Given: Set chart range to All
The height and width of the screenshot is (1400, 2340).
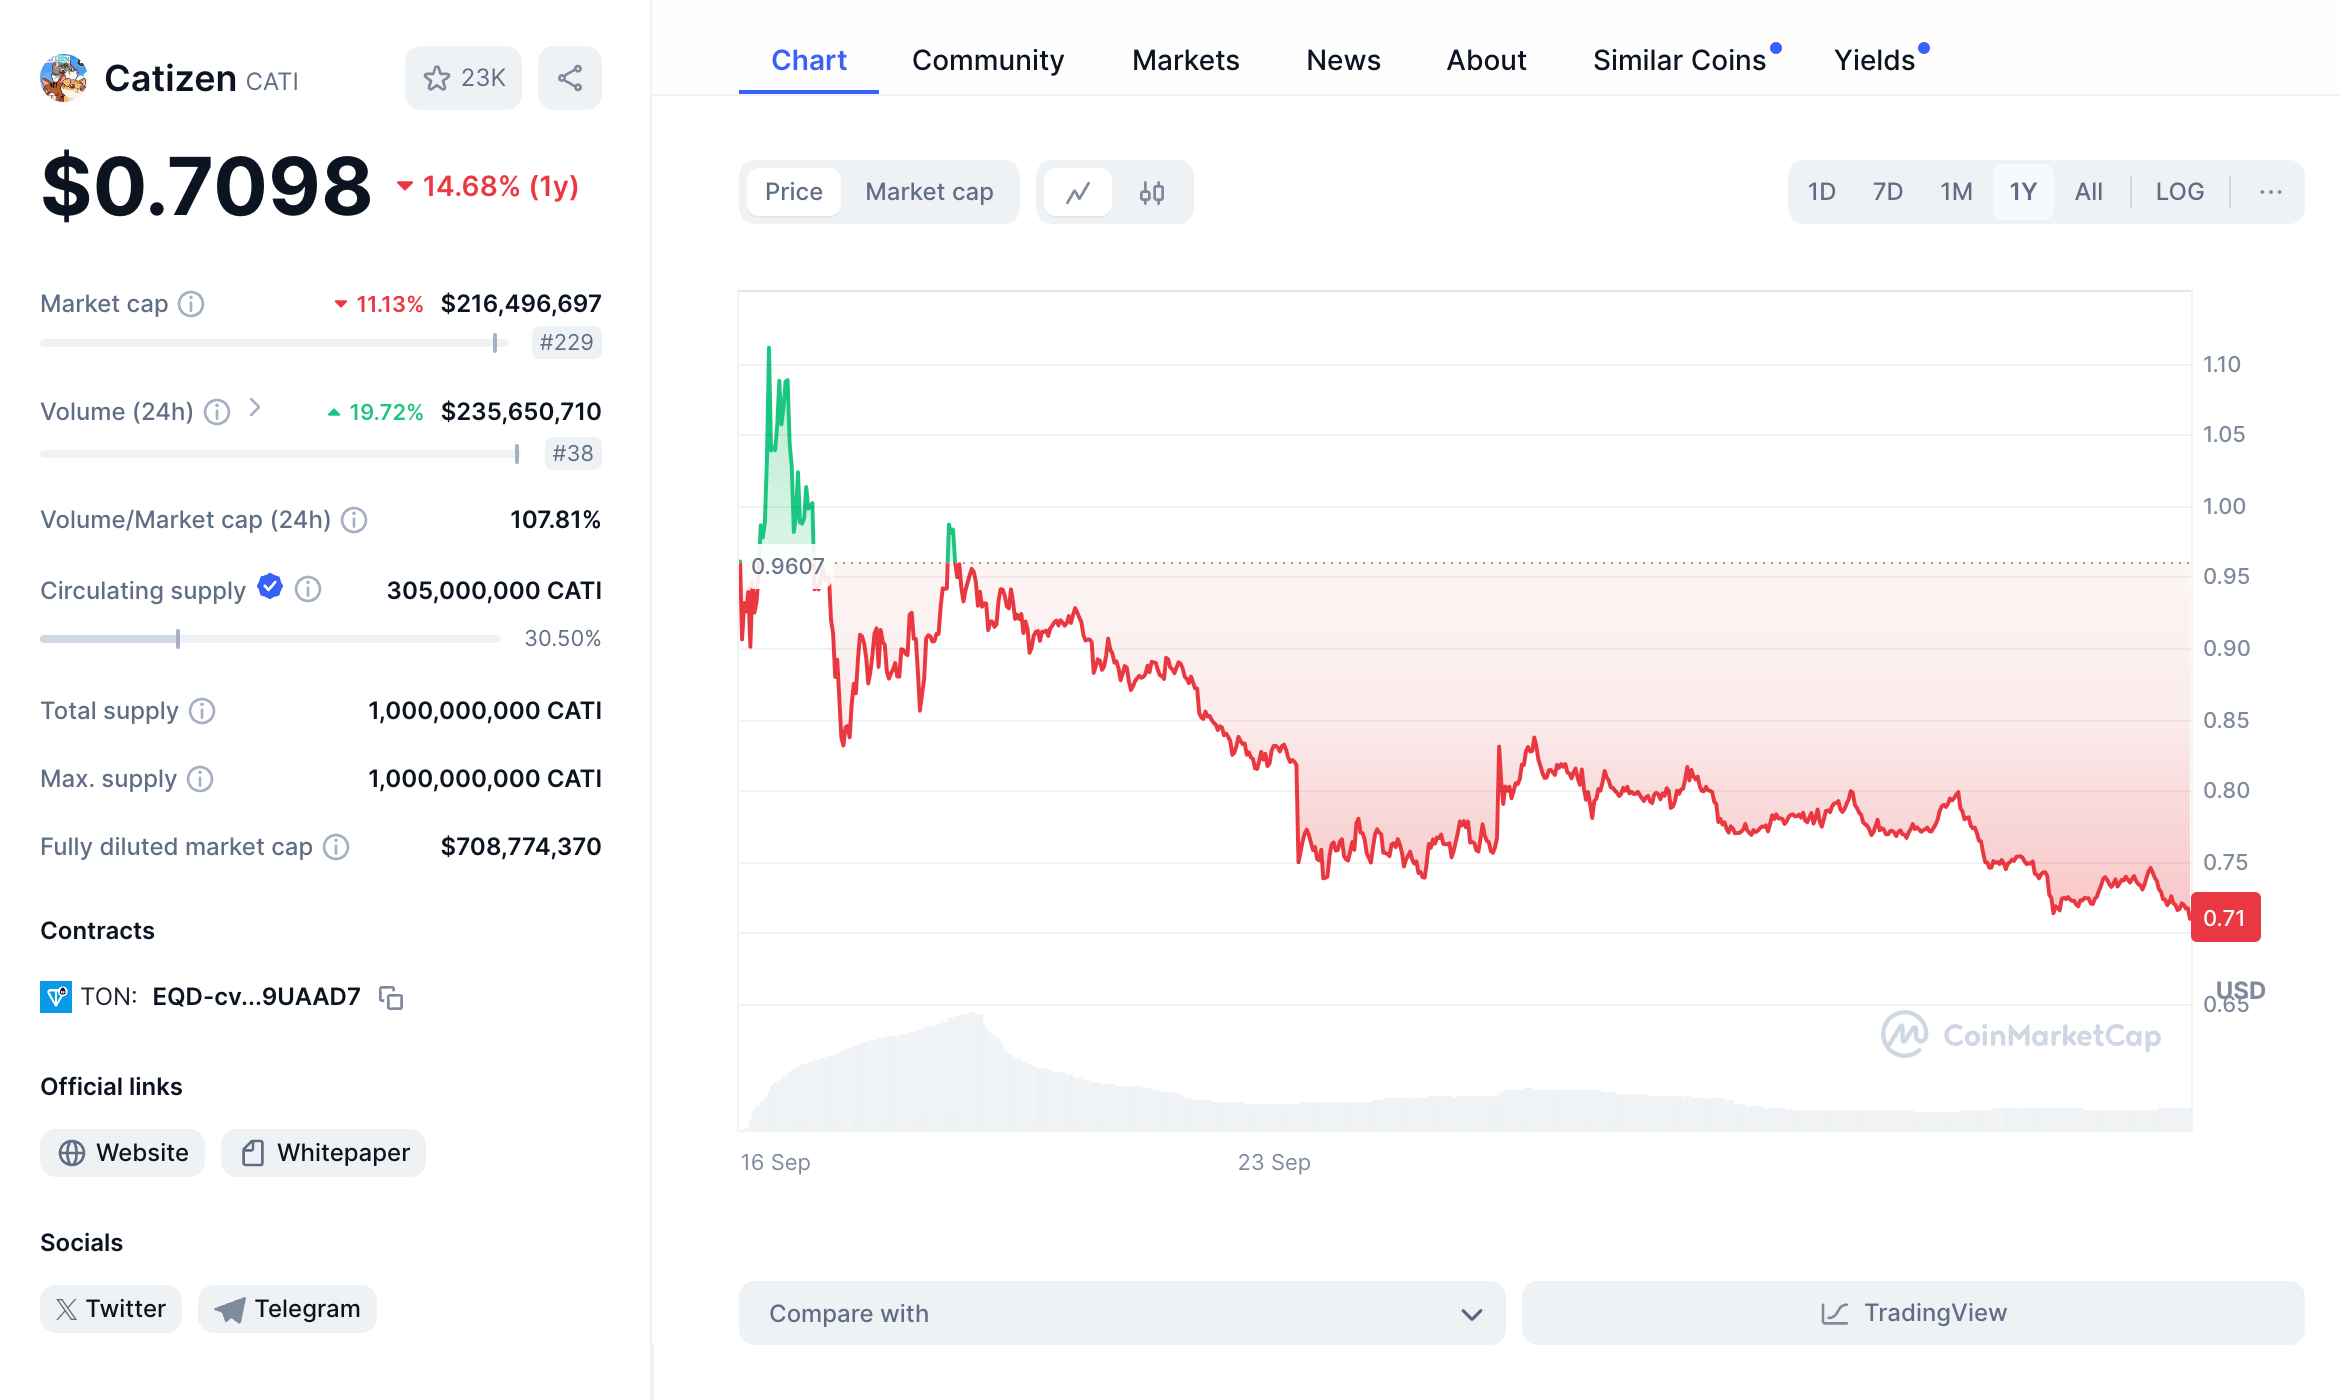Looking at the screenshot, I should pyautogui.click(x=2089, y=192).
